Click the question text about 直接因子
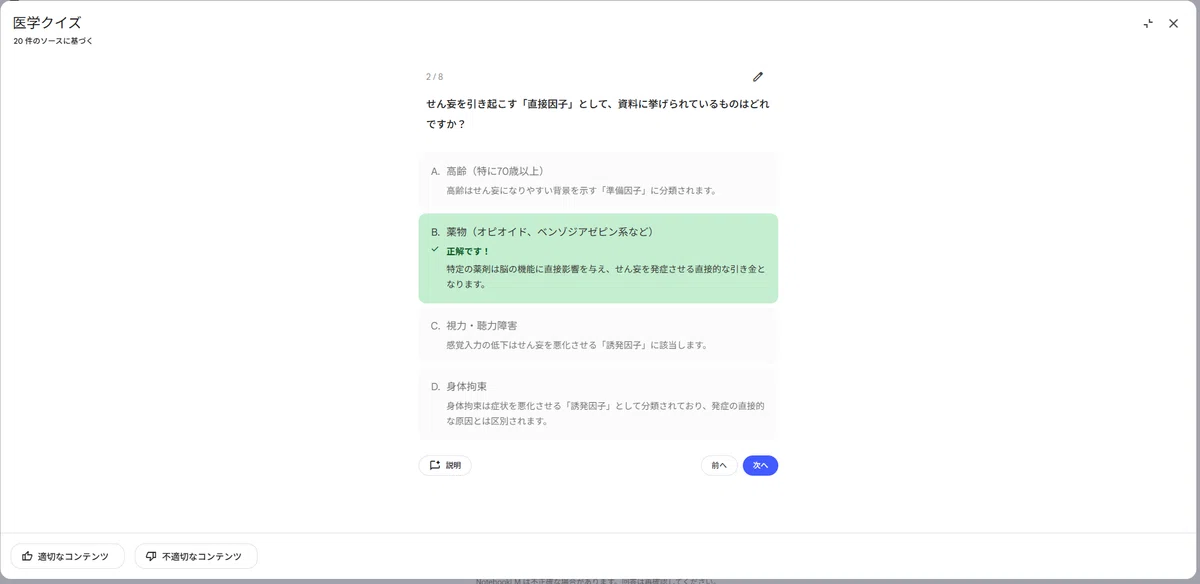Screen dimensions: 1200x584 pos(598,114)
